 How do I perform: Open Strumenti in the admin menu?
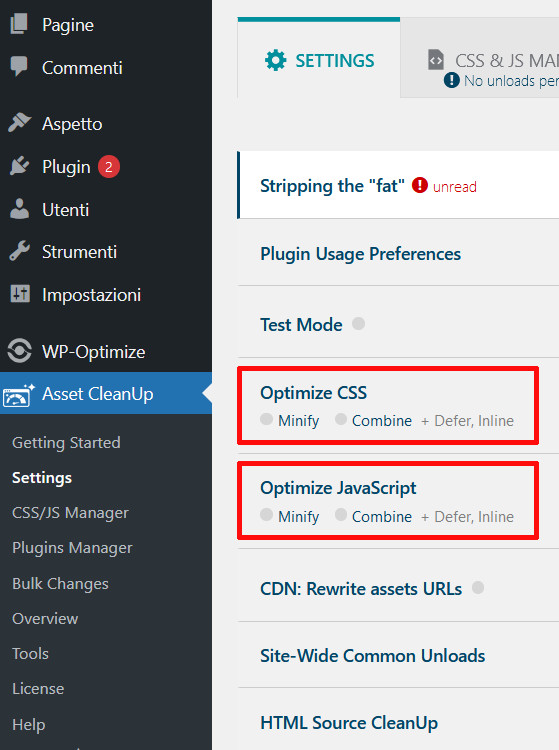(106, 252)
